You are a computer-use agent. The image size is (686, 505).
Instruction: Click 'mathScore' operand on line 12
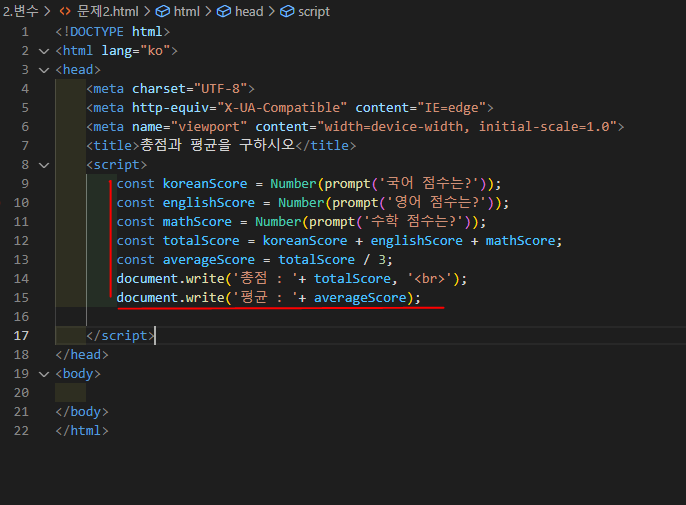point(521,241)
